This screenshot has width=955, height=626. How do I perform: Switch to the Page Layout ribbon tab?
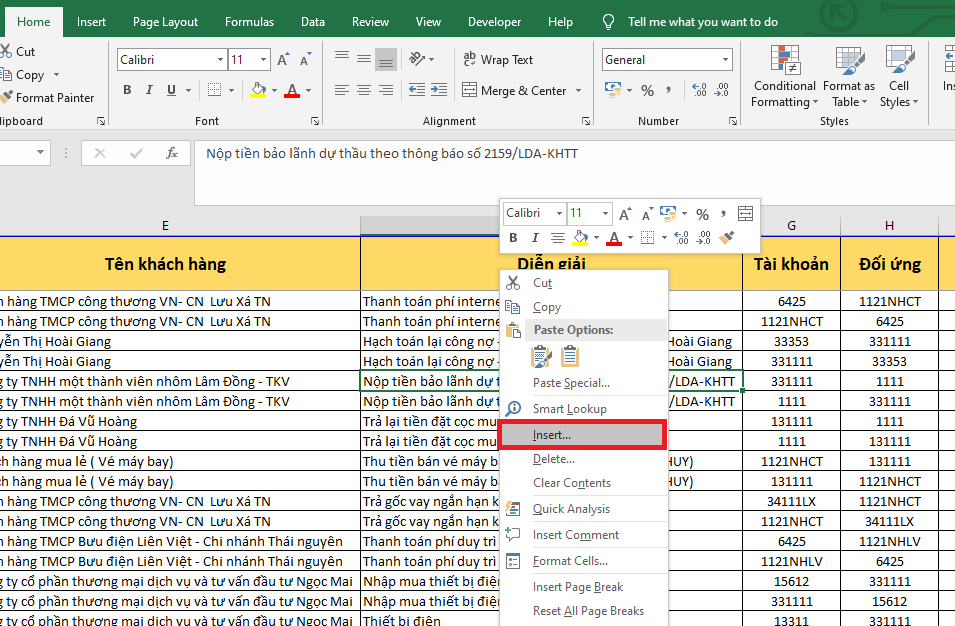[165, 22]
